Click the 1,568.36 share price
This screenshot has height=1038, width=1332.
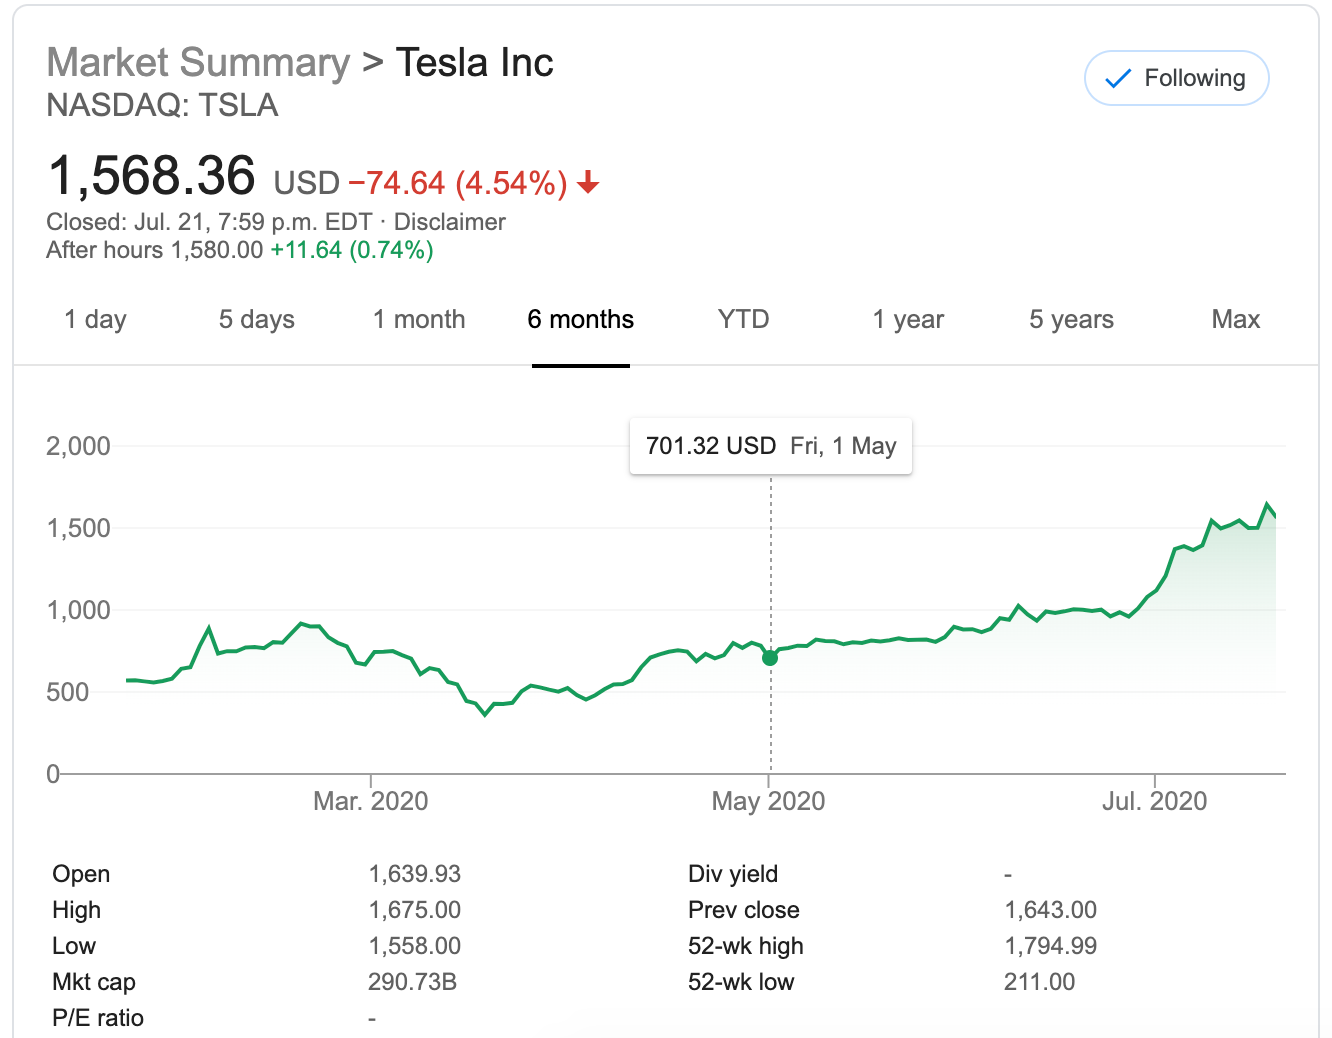(151, 176)
